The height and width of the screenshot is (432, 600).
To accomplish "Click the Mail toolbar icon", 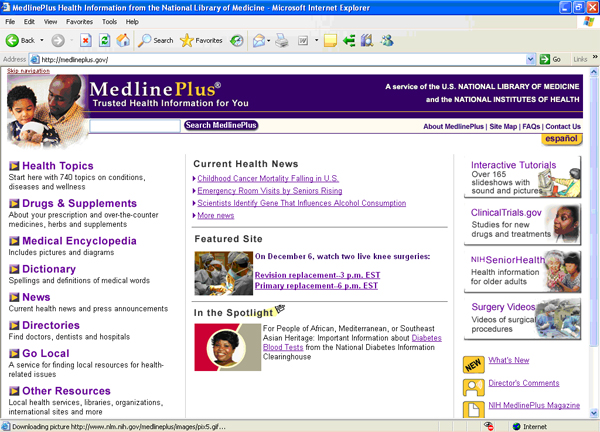I will click(x=258, y=41).
